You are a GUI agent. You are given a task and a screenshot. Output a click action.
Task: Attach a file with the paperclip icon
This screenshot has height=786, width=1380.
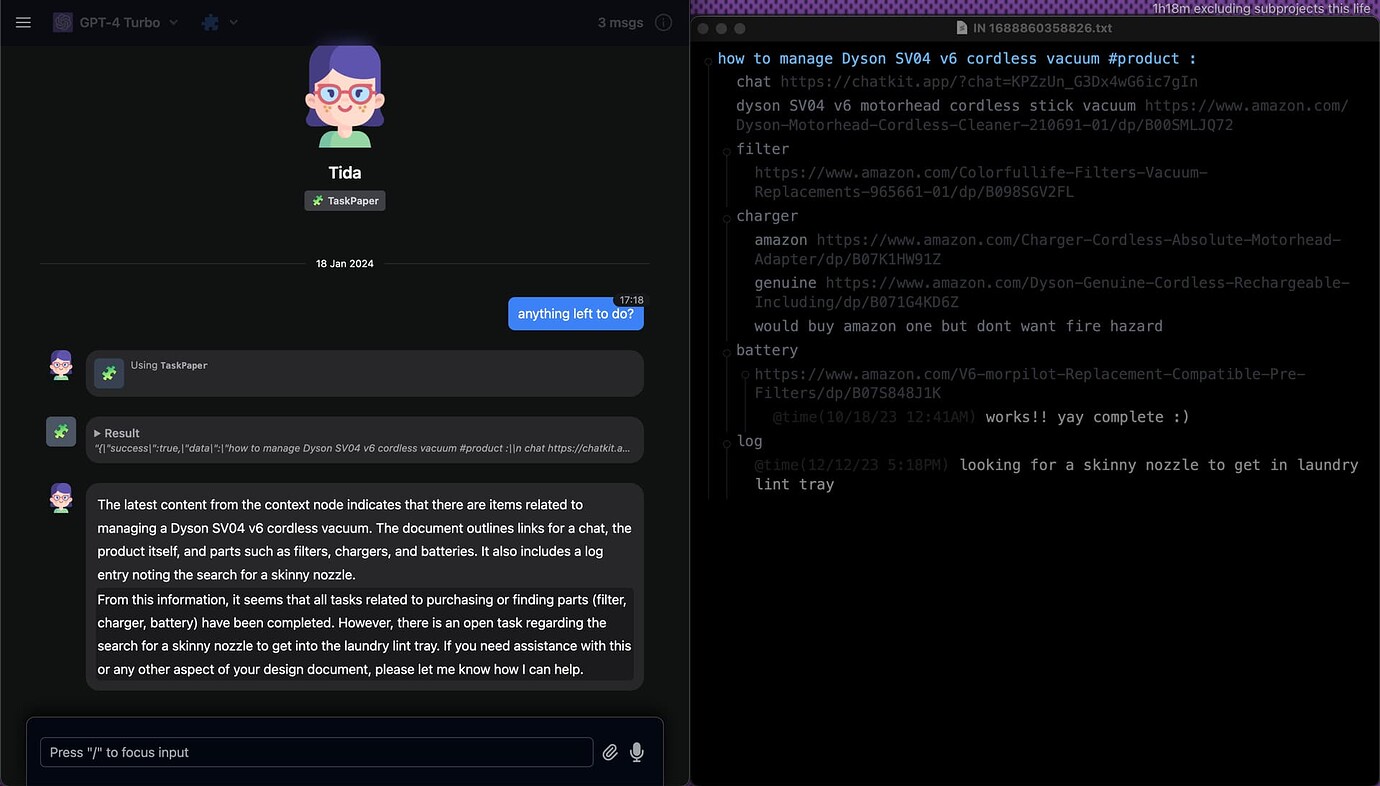(x=610, y=752)
